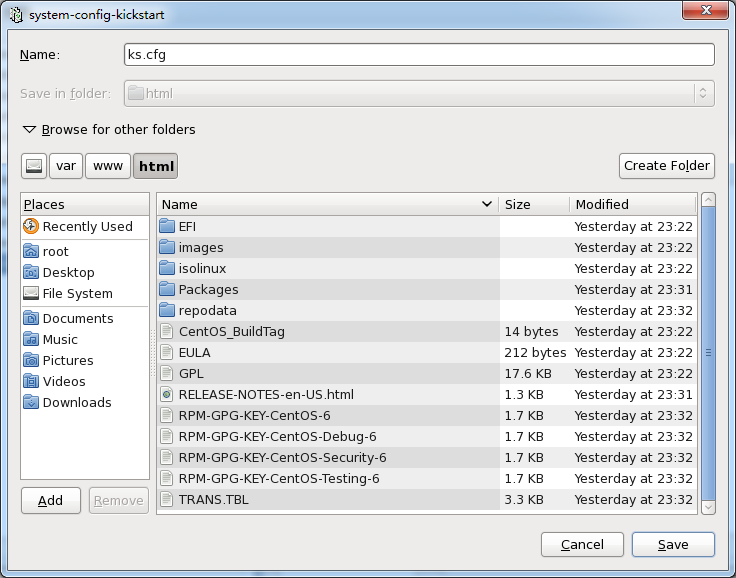Click the Create Folder button
This screenshot has height=578, width=736.
pos(667,166)
